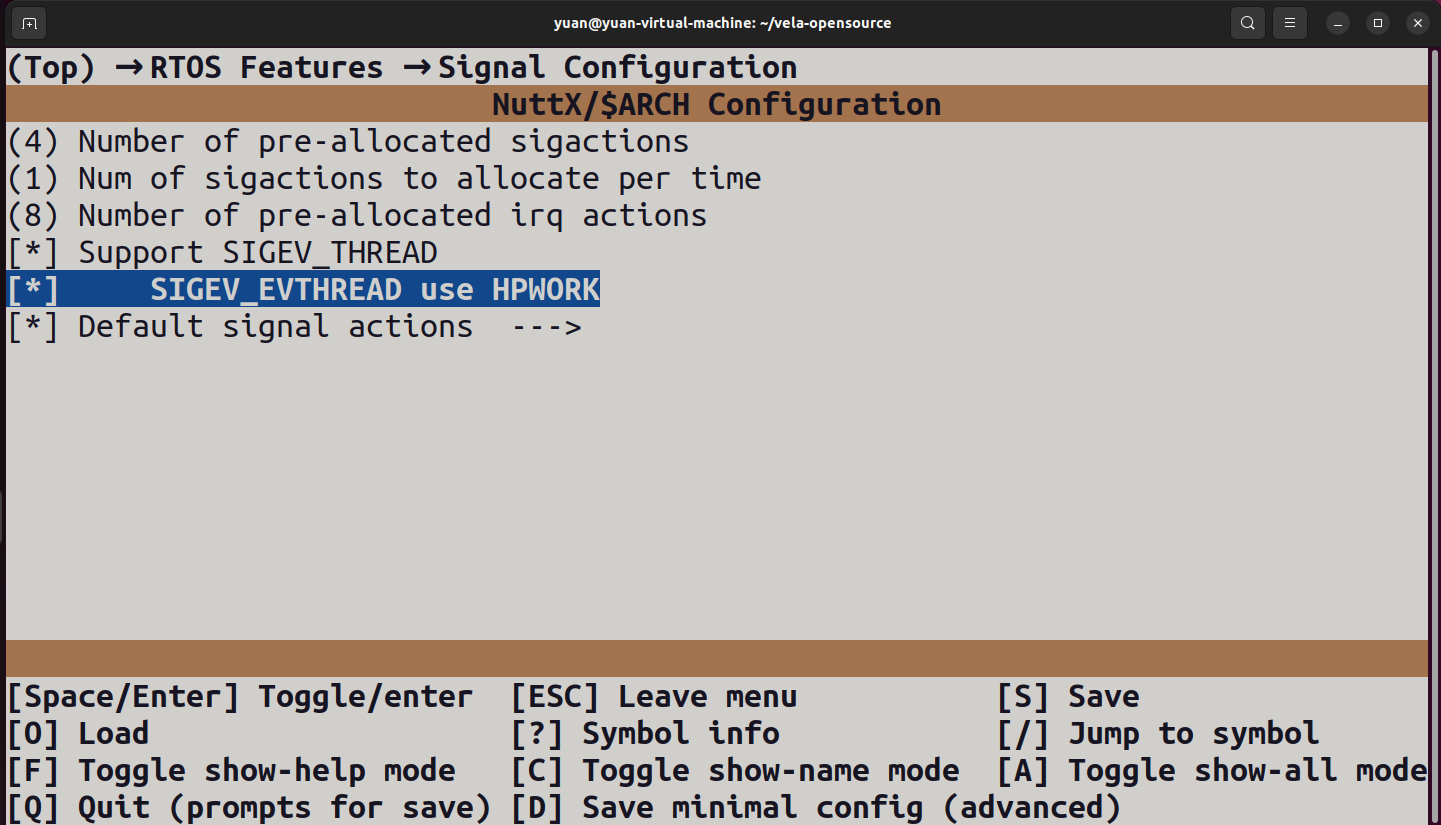Click [C] Toggle show-name mode

pyautogui.click(x=735, y=770)
